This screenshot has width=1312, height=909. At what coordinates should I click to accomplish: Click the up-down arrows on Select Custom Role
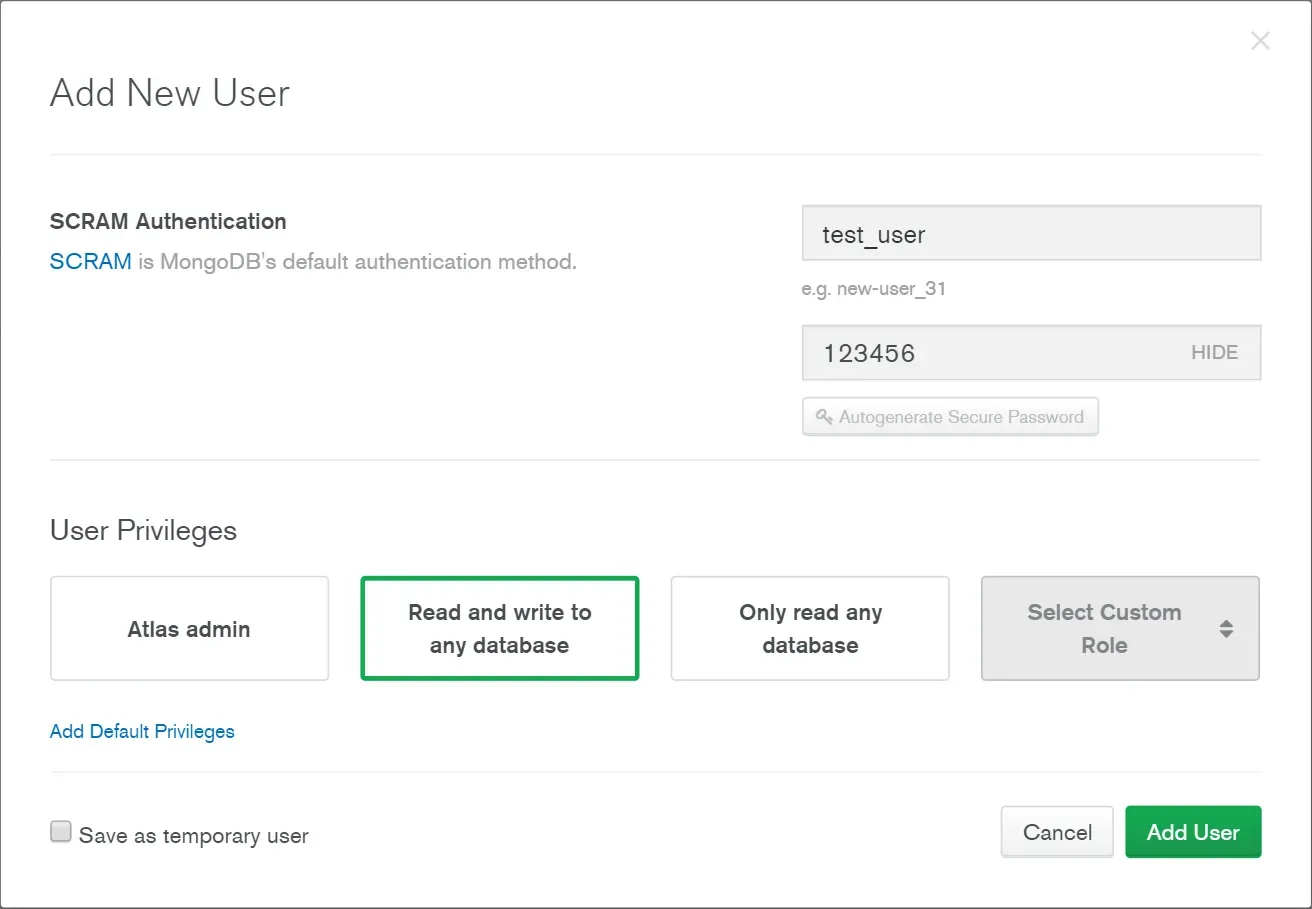tap(1226, 629)
